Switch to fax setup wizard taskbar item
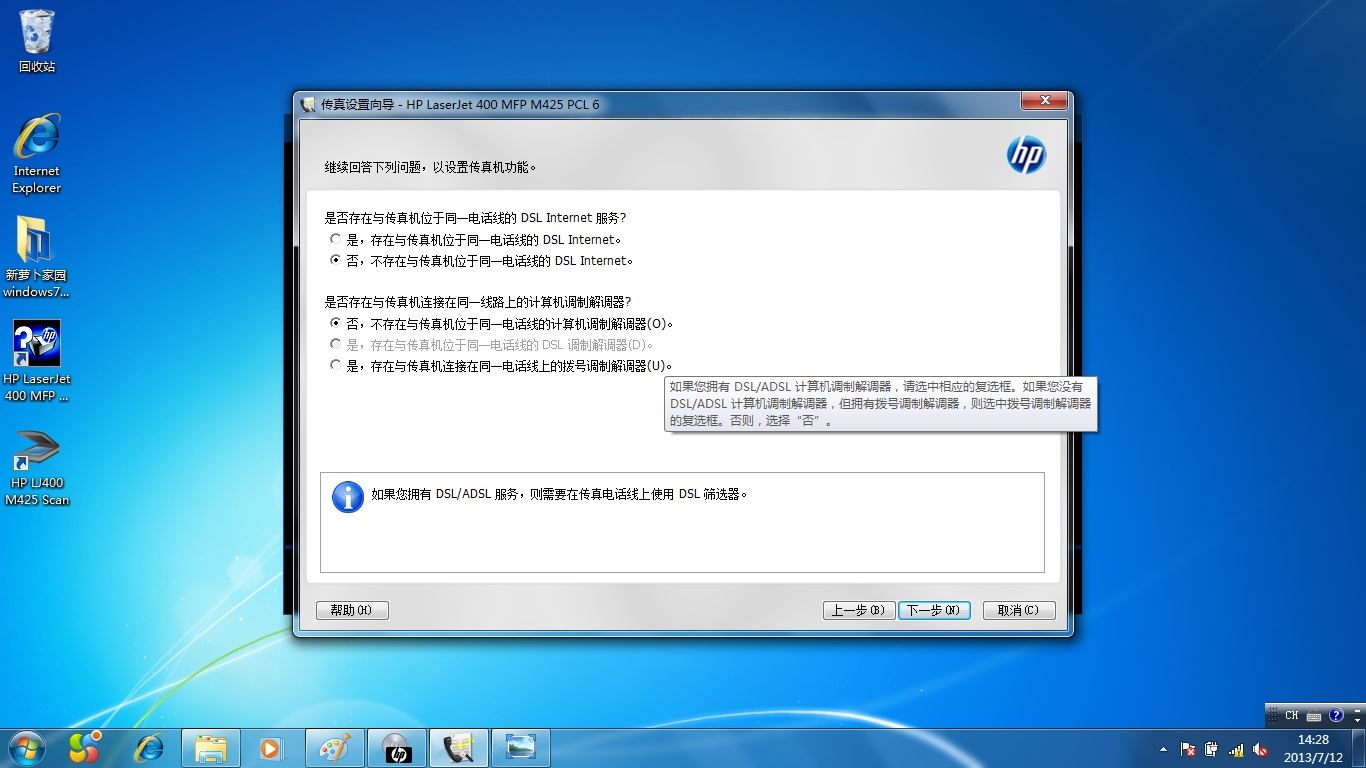 pyautogui.click(x=459, y=748)
